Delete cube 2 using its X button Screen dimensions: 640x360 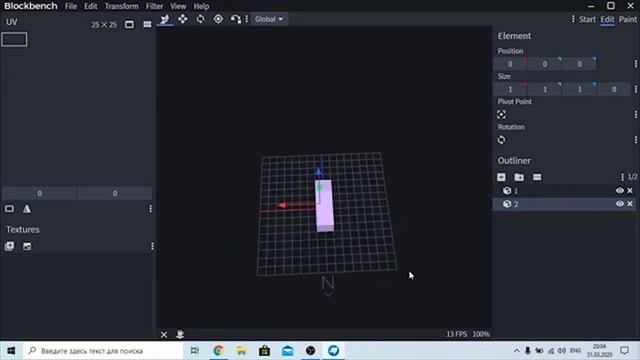(x=630, y=204)
